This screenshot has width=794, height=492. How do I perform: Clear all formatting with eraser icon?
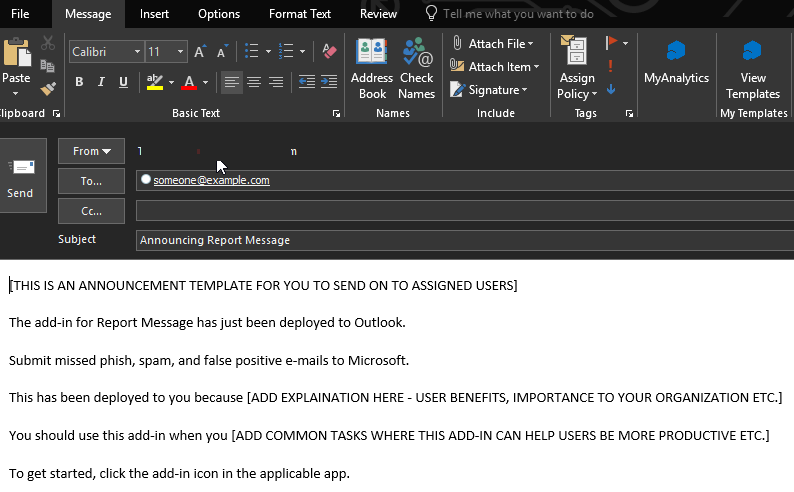[x=329, y=51]
